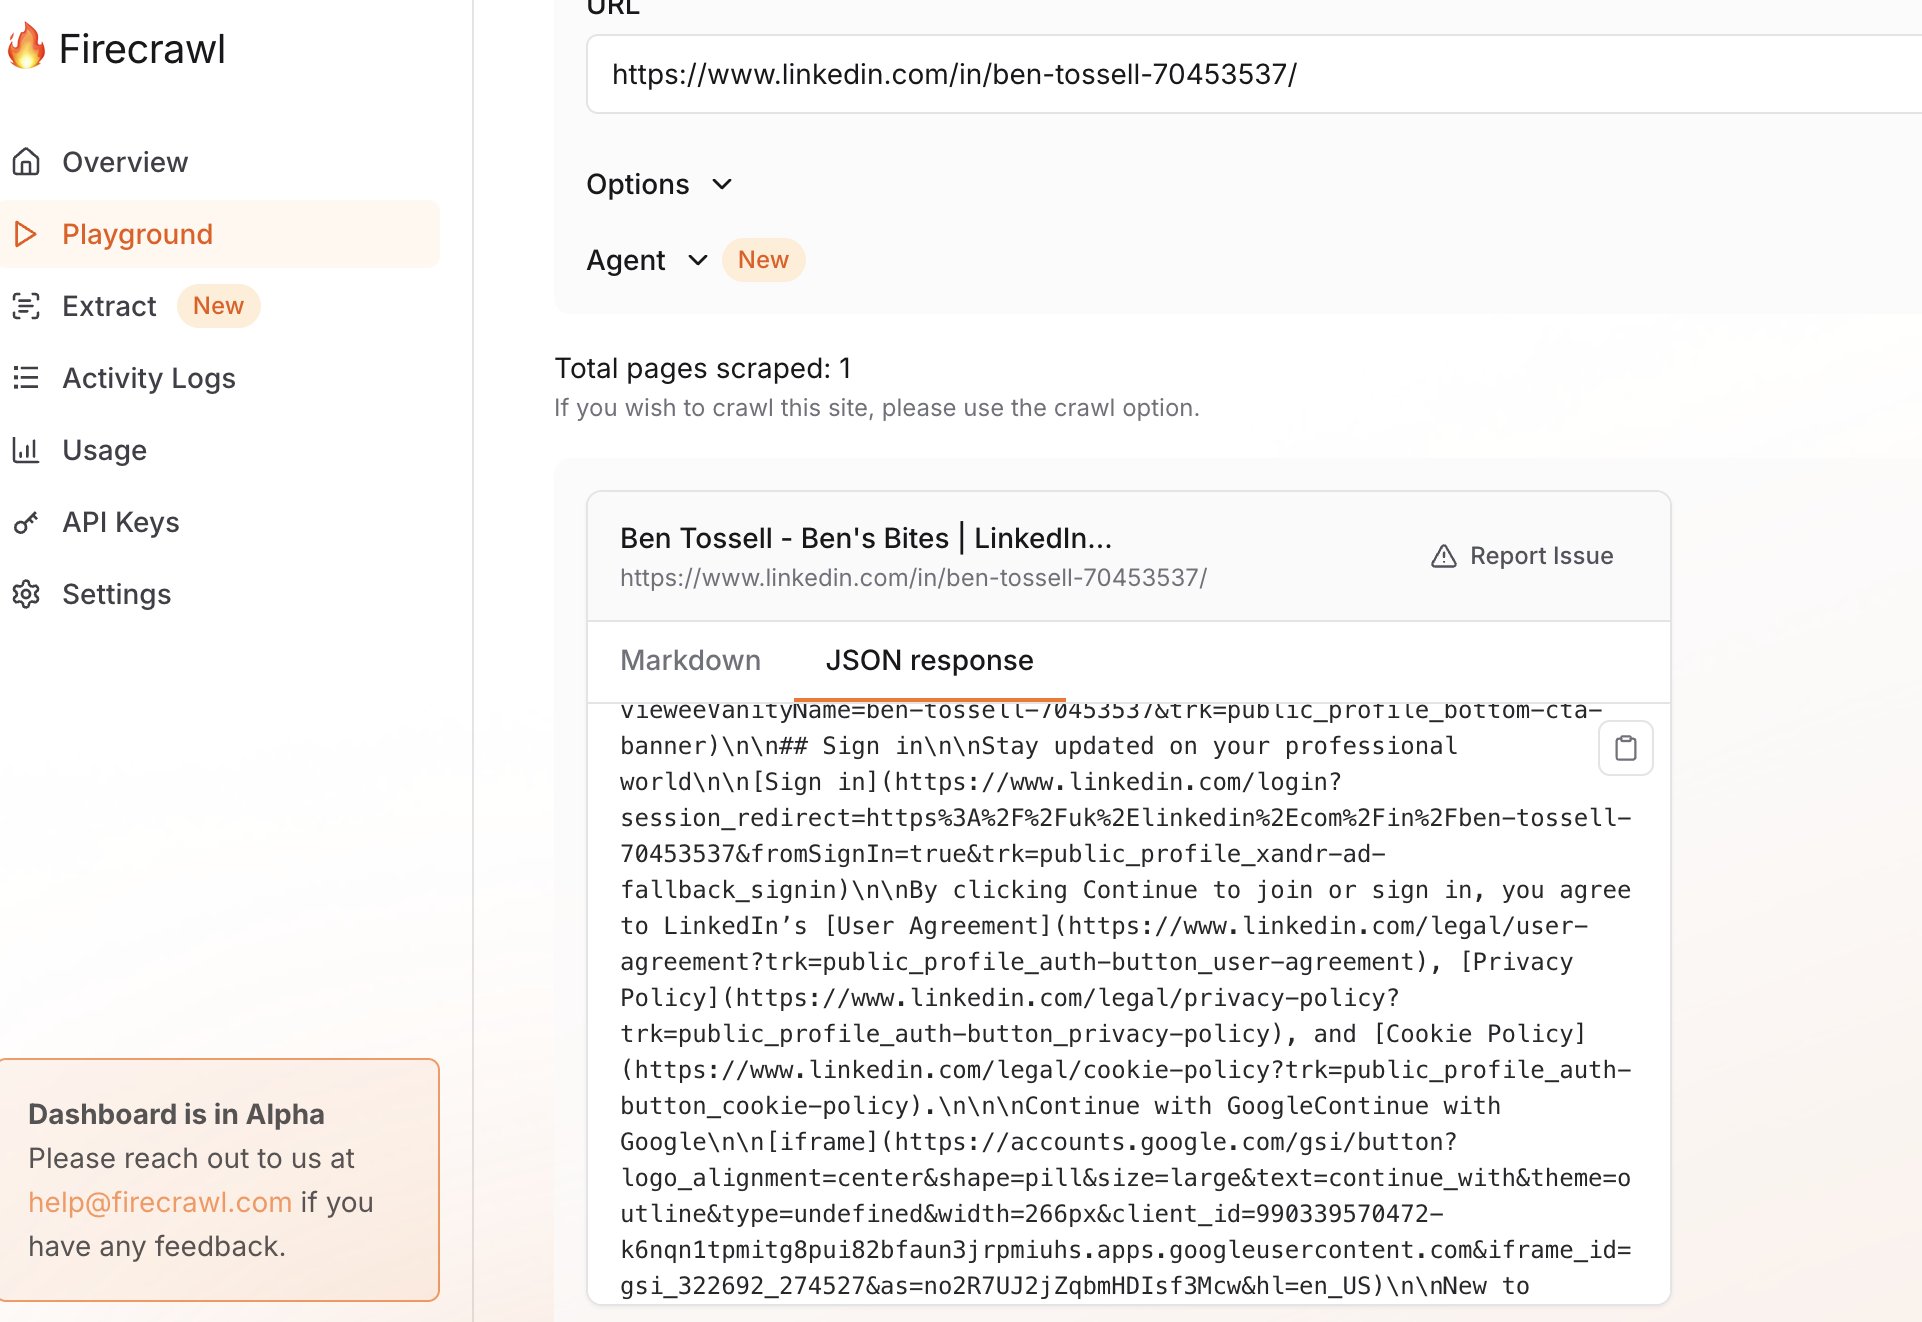Click the Options label
The width and height of the screenshot is (1922, 1322).
coord(638,184)
